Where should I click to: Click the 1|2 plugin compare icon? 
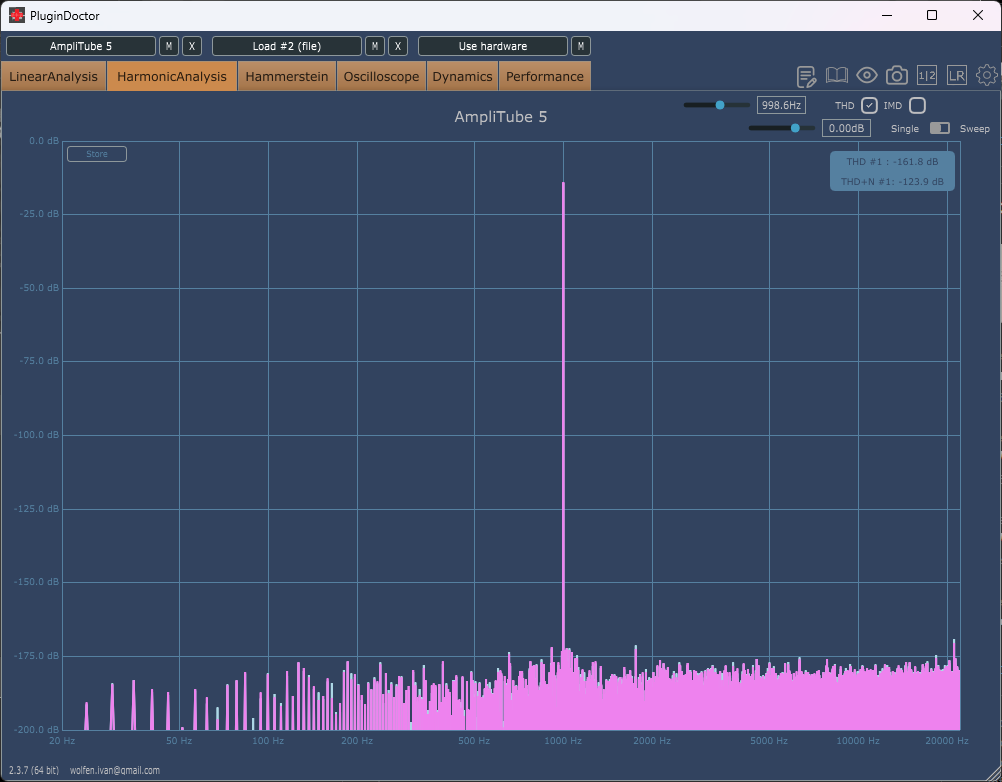coord(927,76)
